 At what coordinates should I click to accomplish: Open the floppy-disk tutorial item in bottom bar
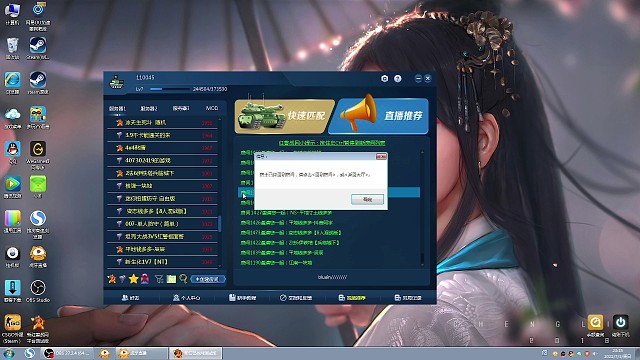(x=242, y=298)
